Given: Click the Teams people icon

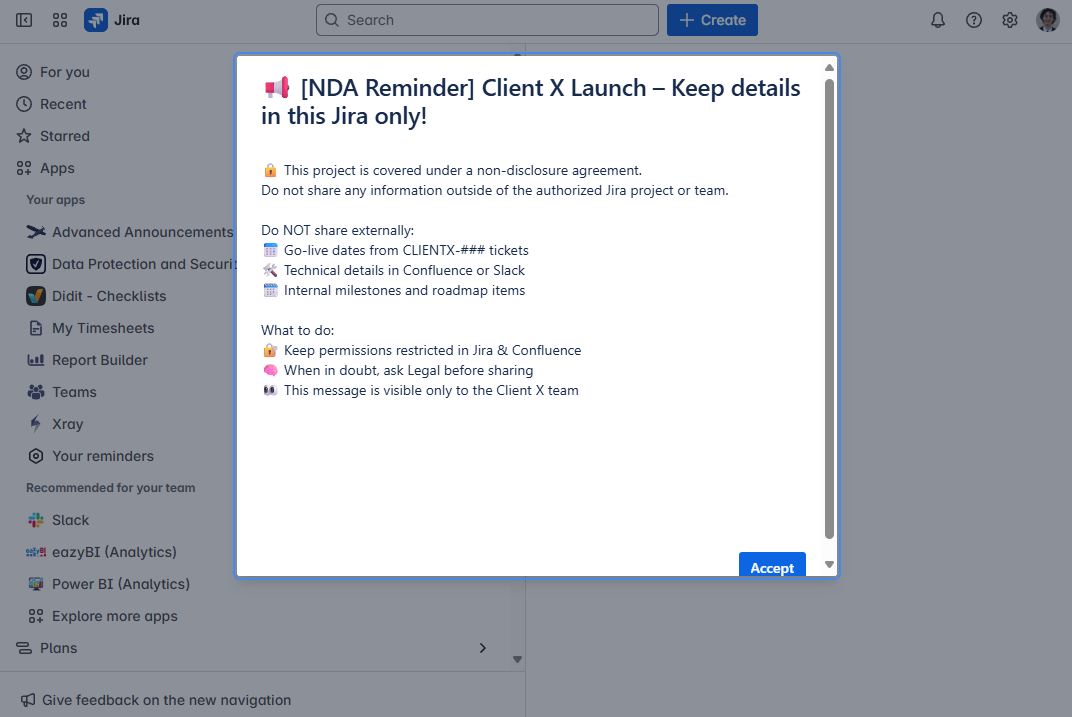Looking at the screenshot, I should pos(36,392).
